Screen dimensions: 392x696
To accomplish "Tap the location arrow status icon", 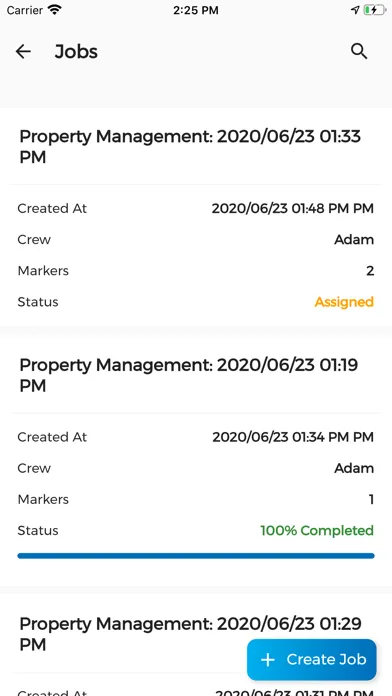I will (355, 10).
